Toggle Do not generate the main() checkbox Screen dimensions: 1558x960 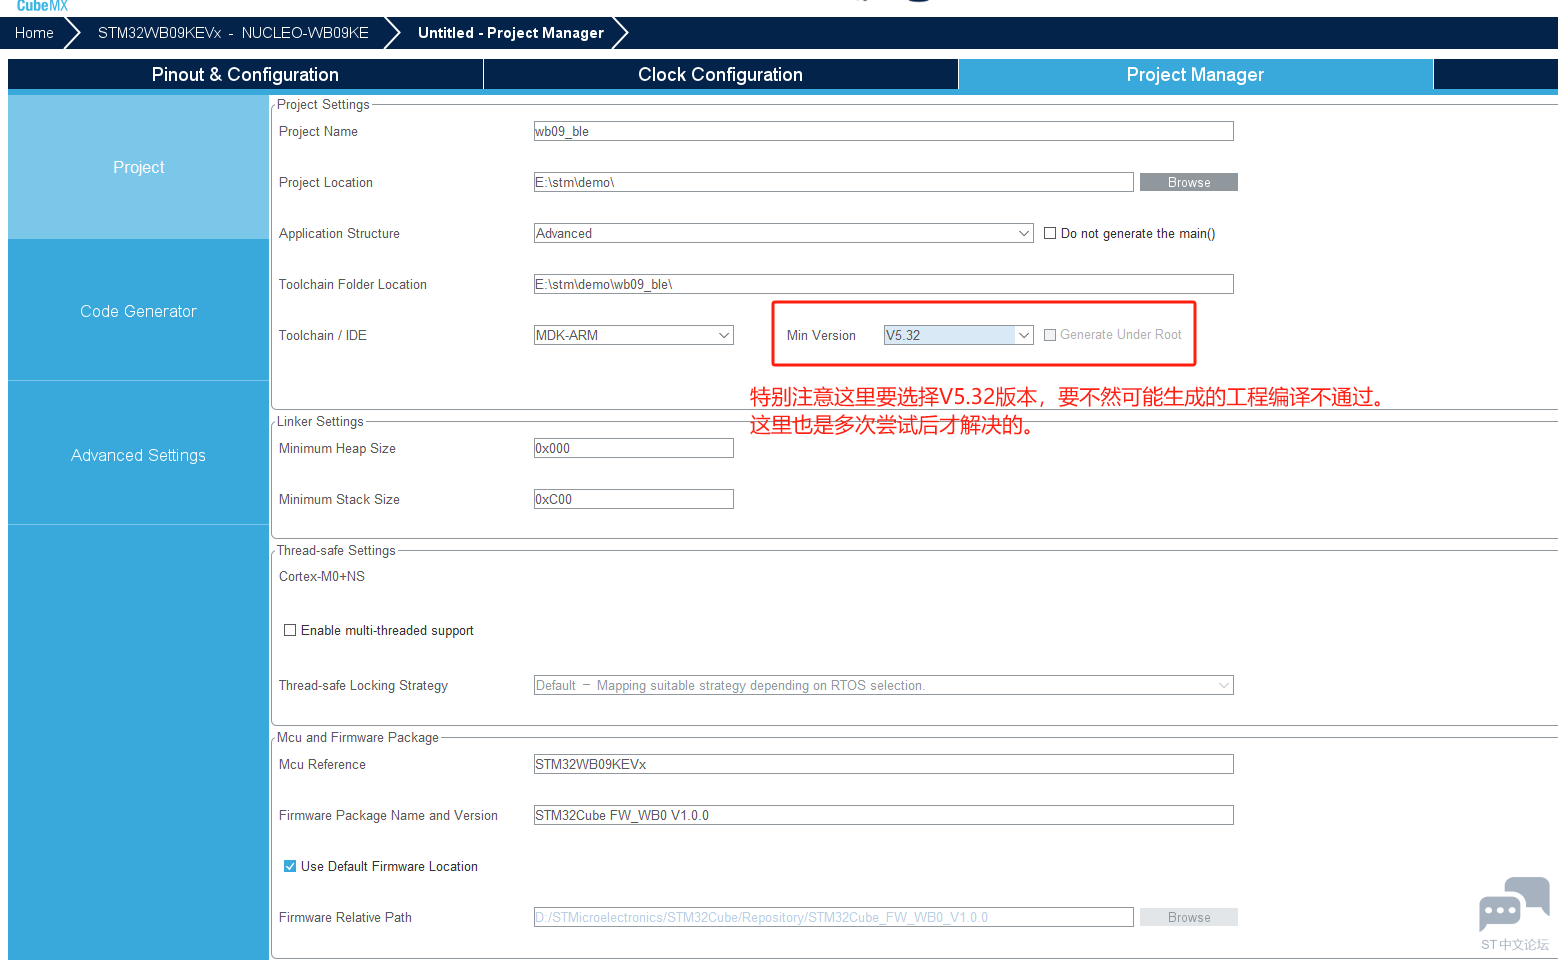(x=1050, y=233)
